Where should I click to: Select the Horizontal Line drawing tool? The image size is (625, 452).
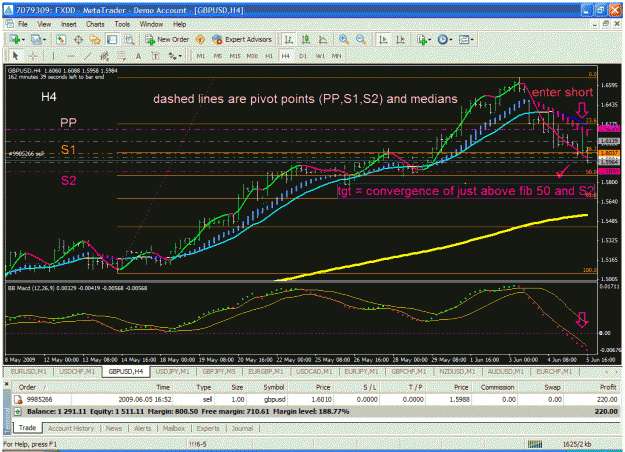71,56
